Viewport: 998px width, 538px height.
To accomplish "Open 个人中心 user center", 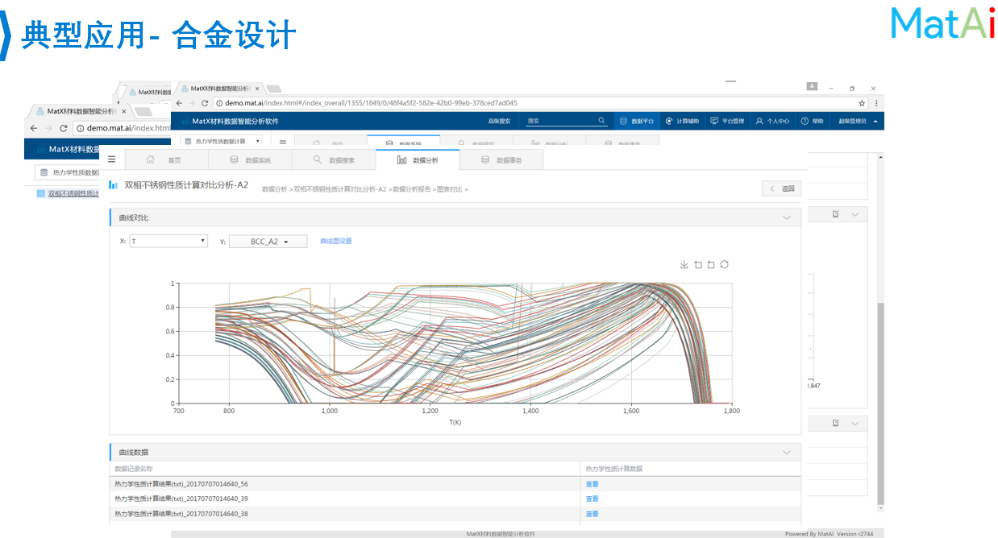I will tap(772, 121).
